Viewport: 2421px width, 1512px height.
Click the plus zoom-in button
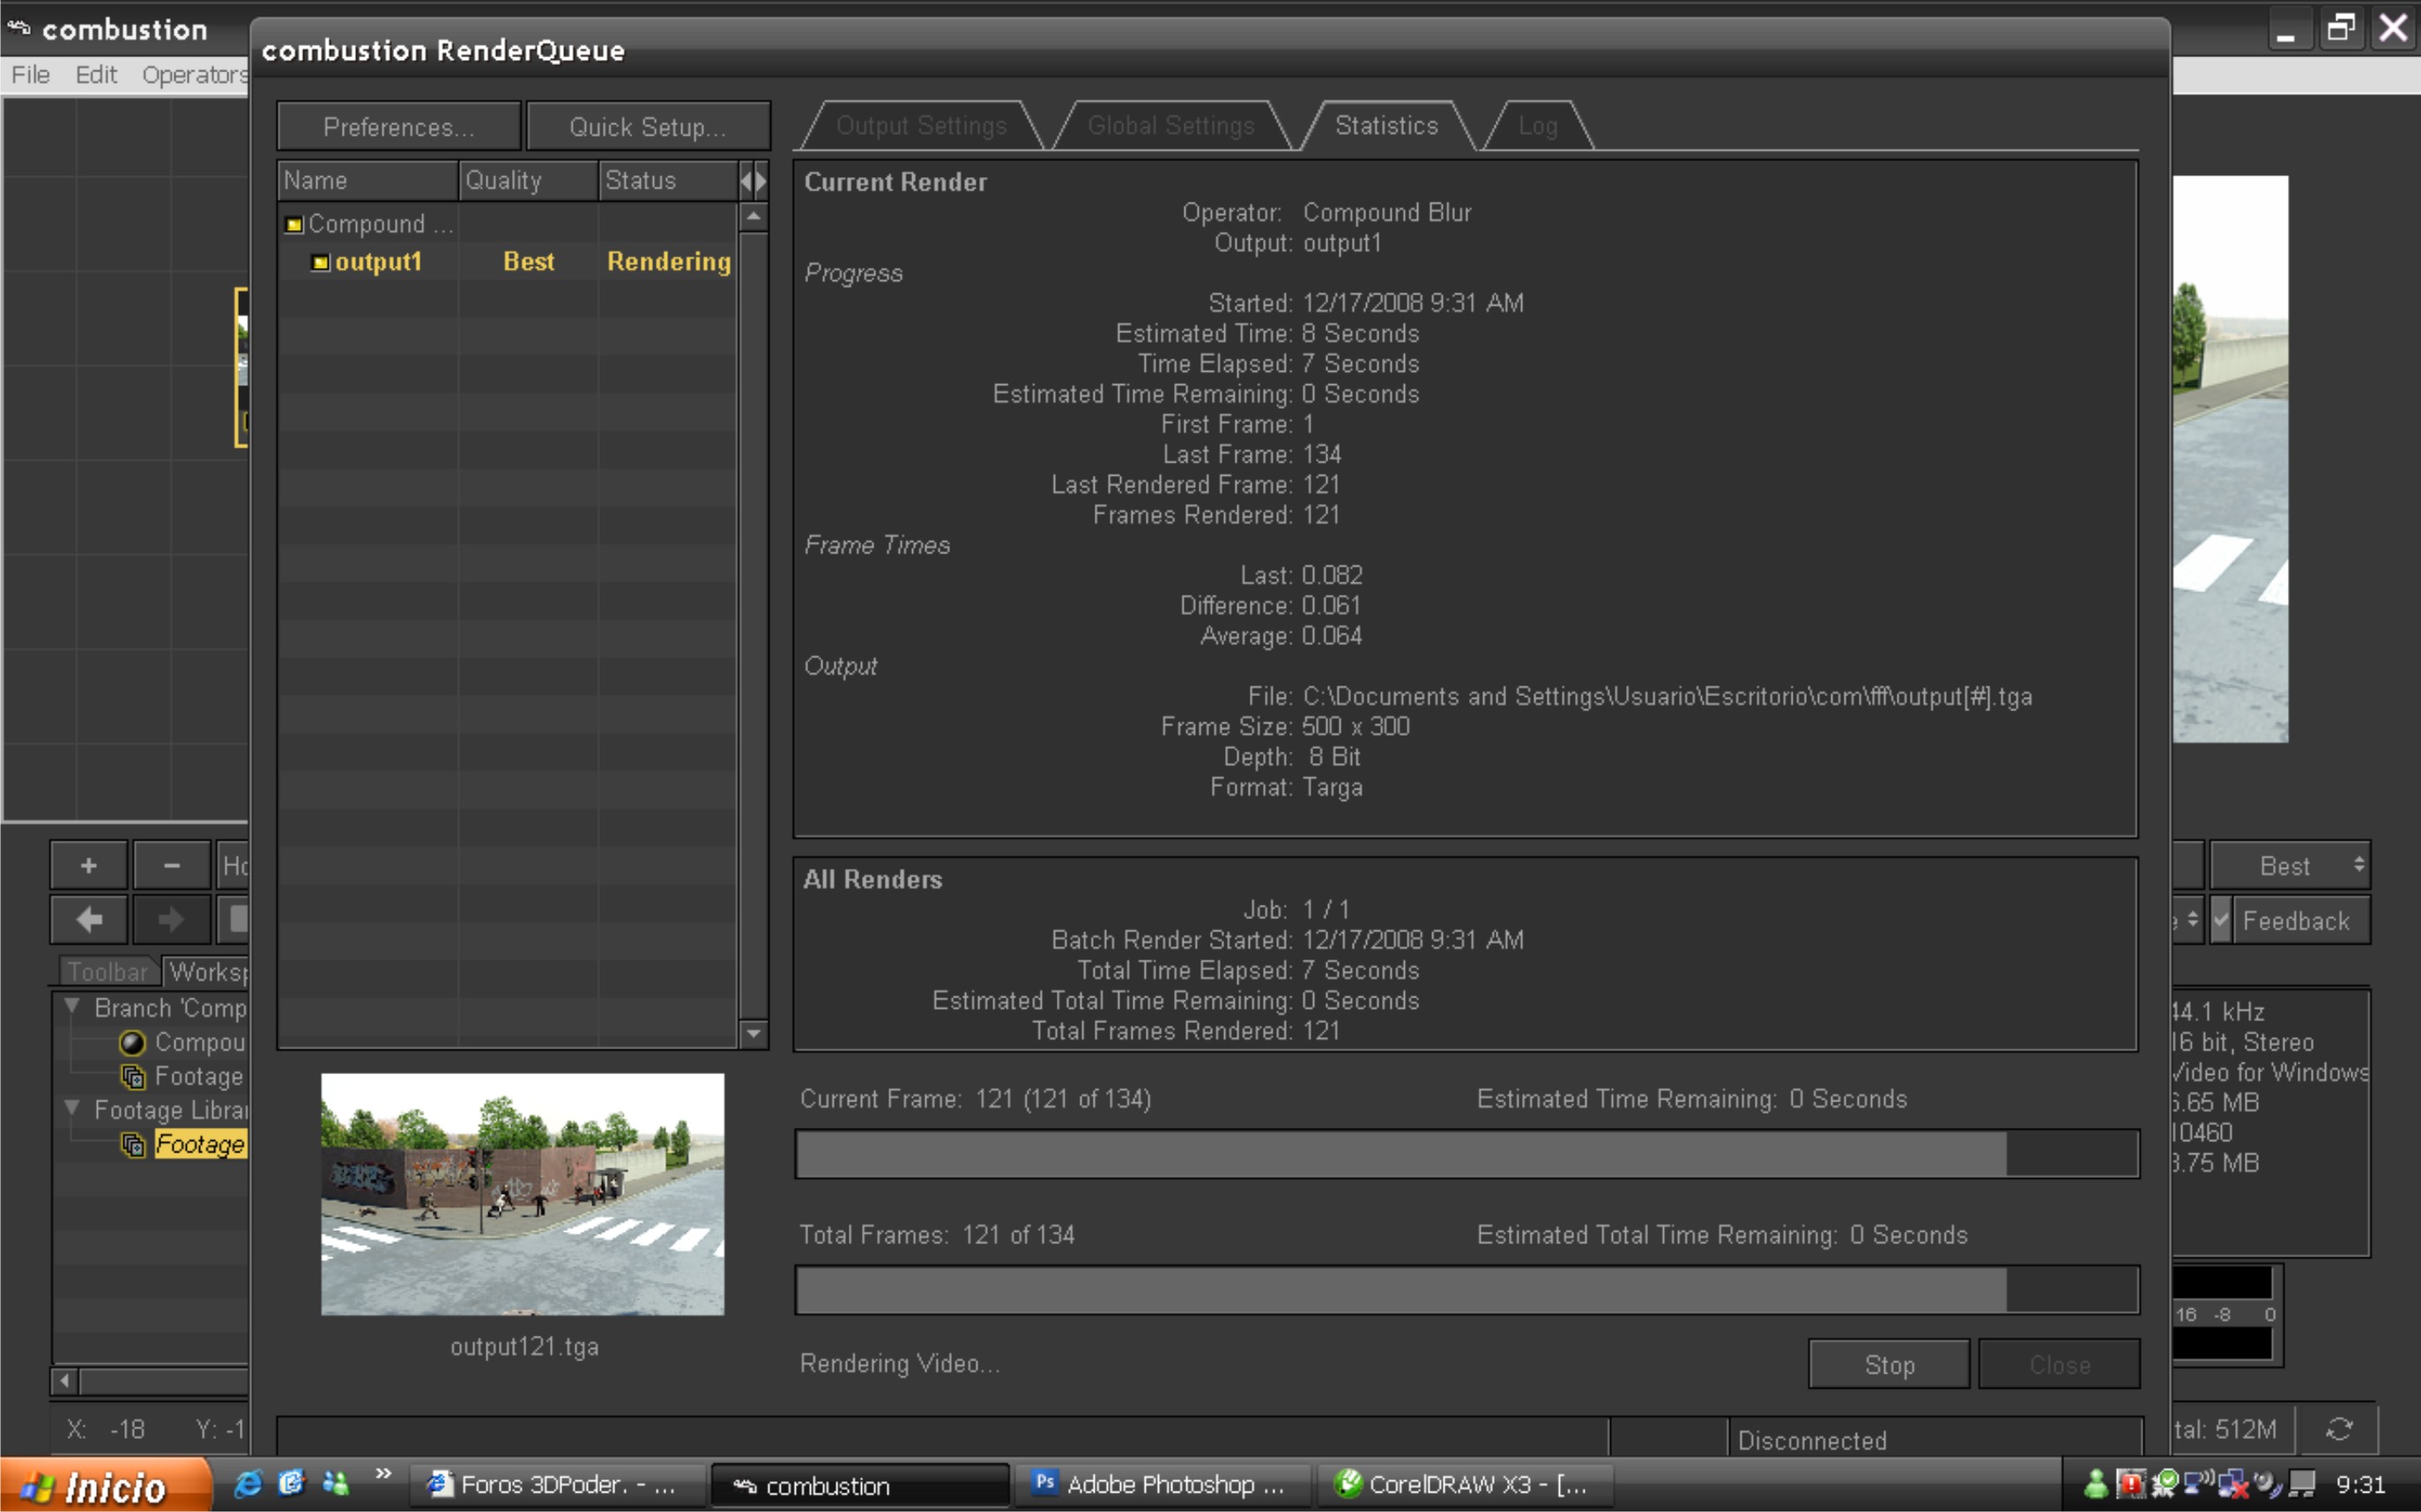[x=88, y=866]
